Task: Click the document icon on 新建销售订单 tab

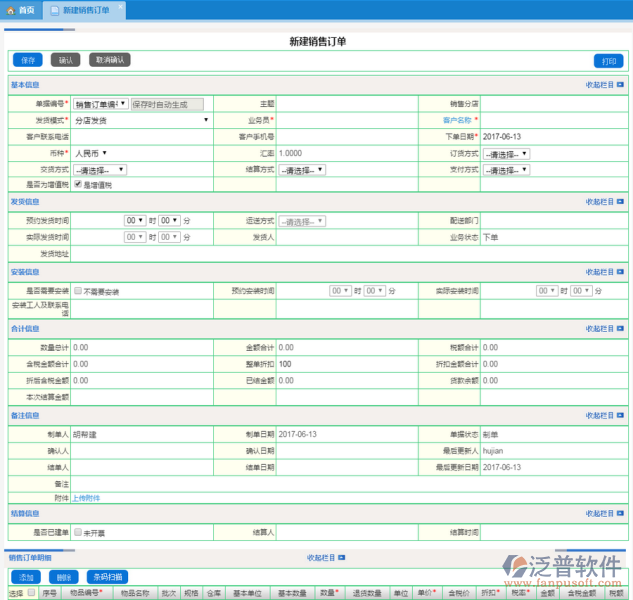Action: click(54, 10)
